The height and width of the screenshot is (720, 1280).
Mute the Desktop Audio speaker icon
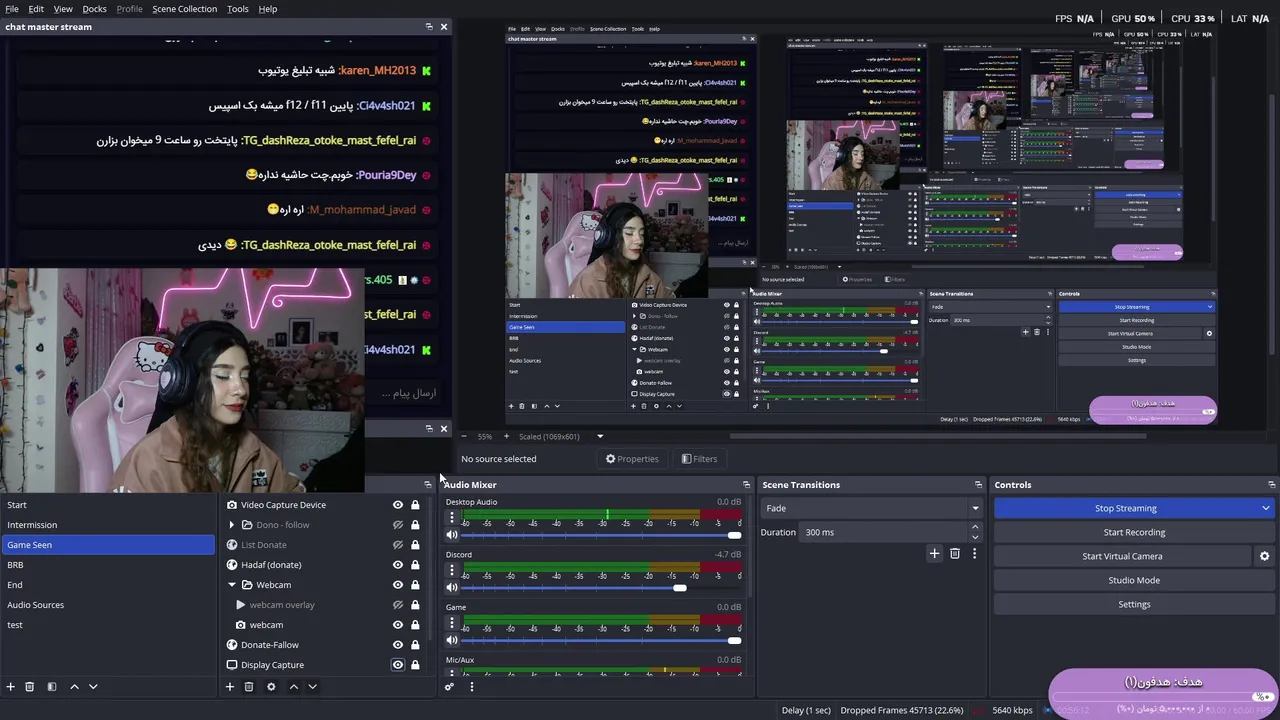point(452,535)
